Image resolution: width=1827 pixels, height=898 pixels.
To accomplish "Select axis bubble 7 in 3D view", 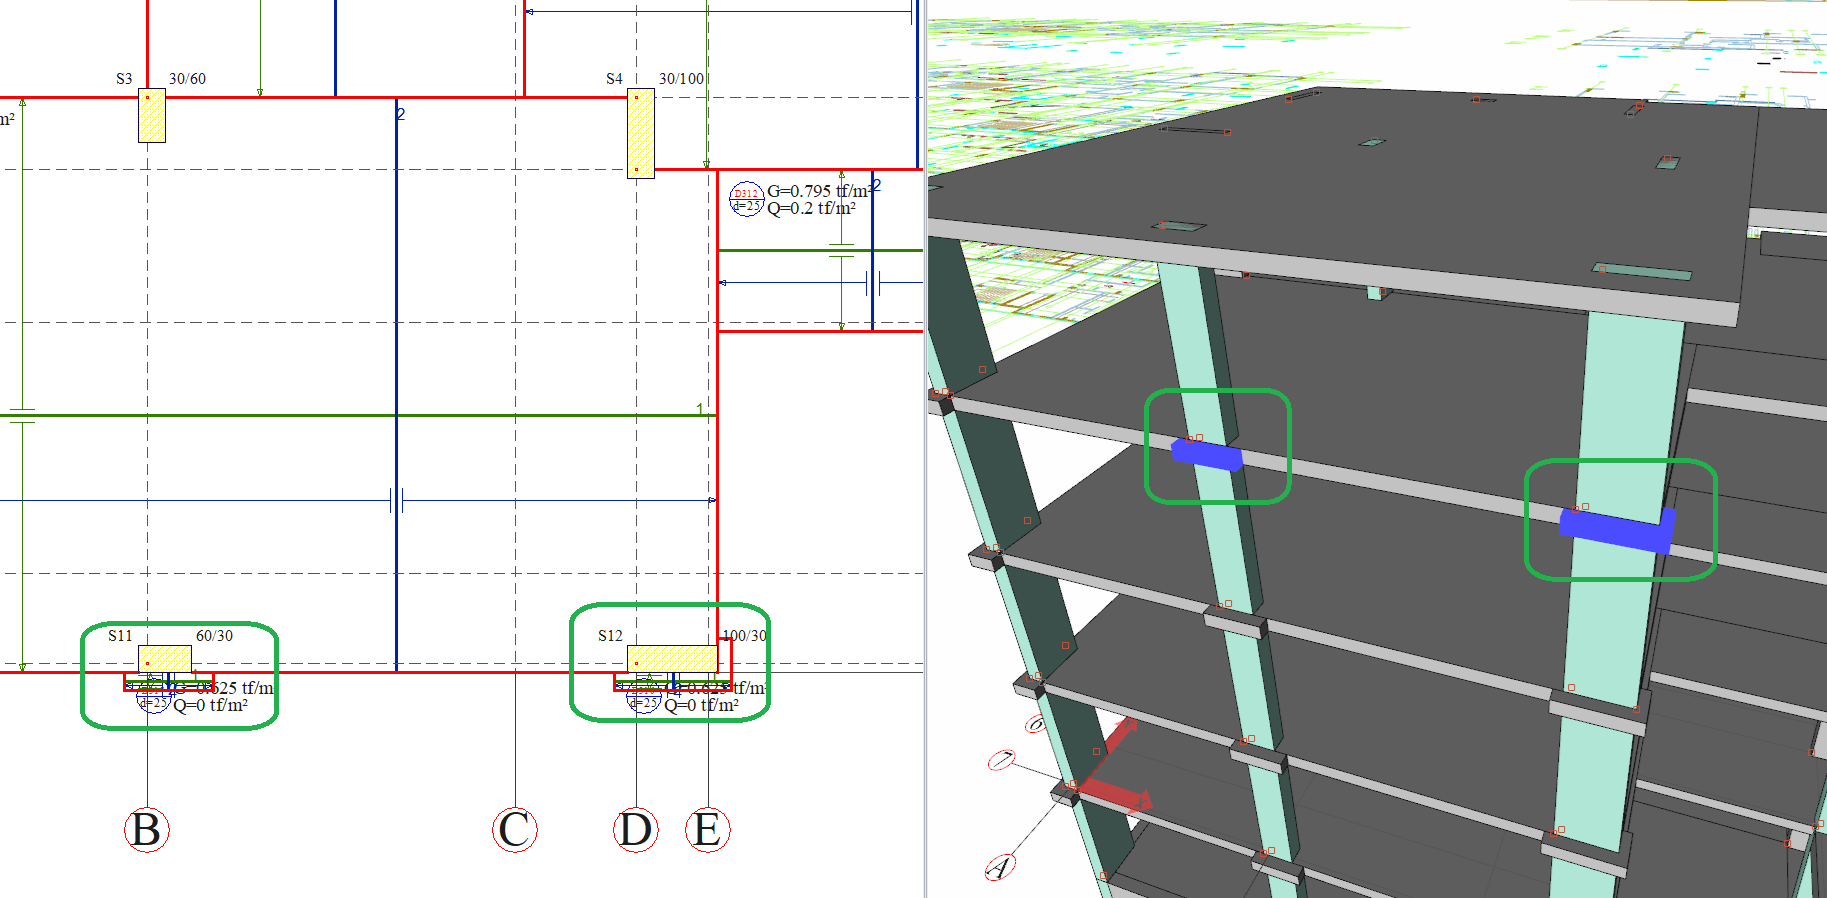I will pos(1003,760).
